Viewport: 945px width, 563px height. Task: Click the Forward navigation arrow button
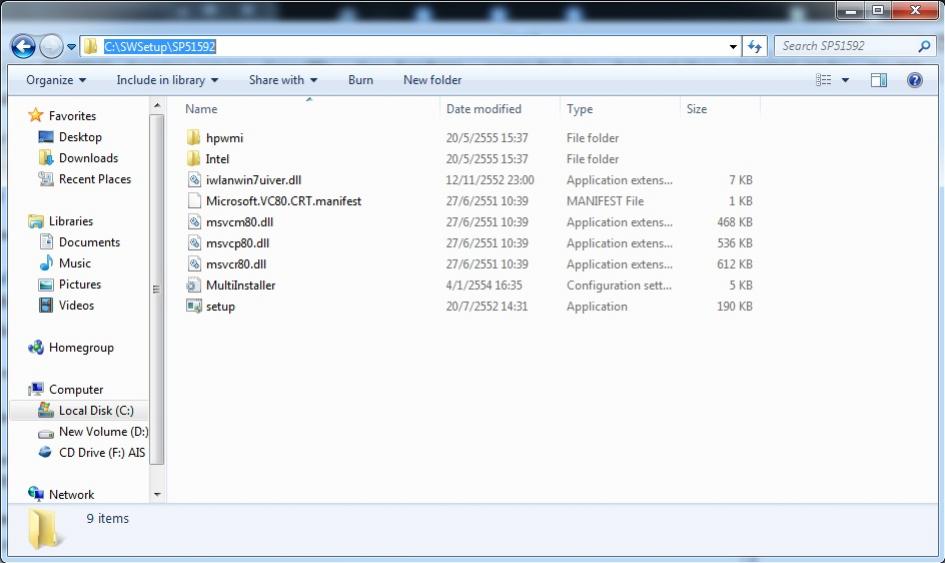(51, 46)
